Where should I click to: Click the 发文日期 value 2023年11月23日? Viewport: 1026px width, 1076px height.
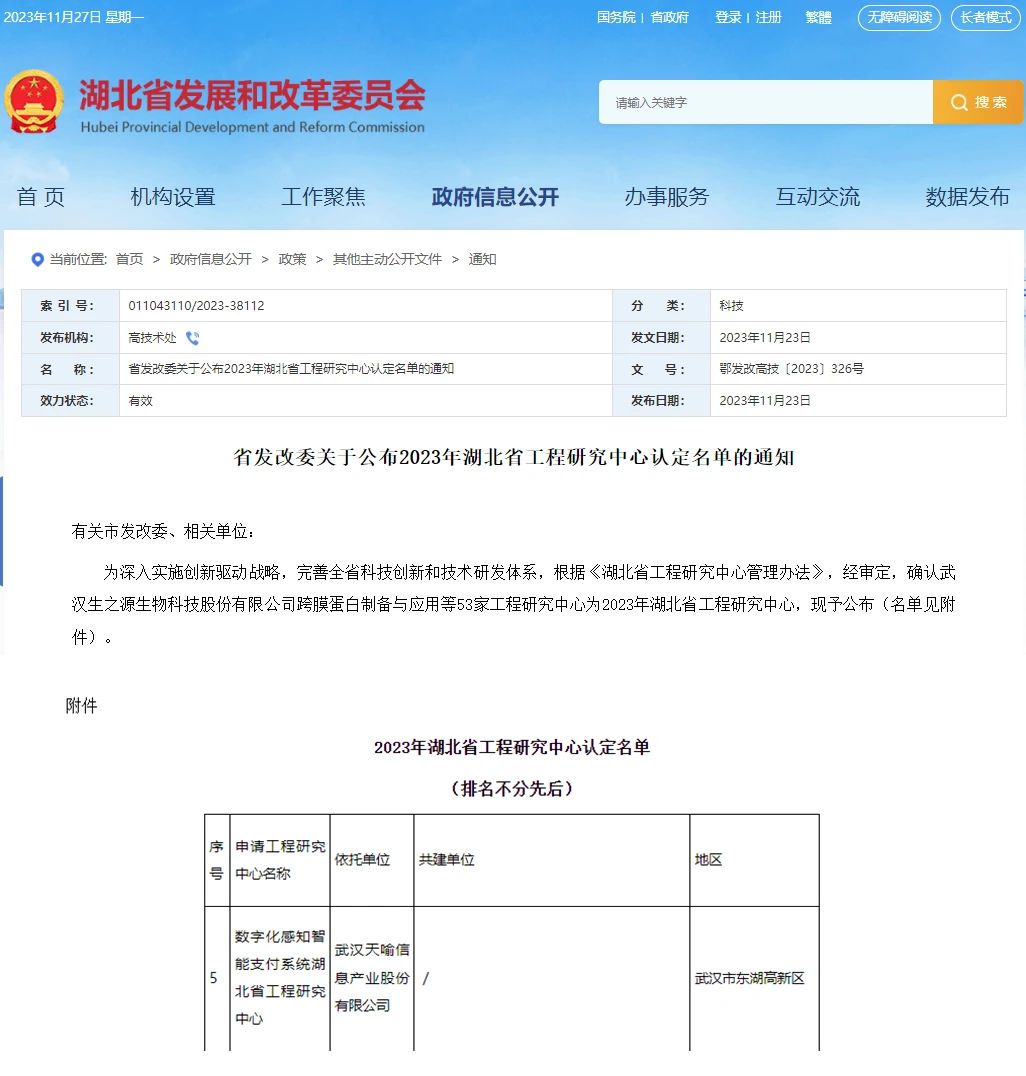[x=765, y=338]
